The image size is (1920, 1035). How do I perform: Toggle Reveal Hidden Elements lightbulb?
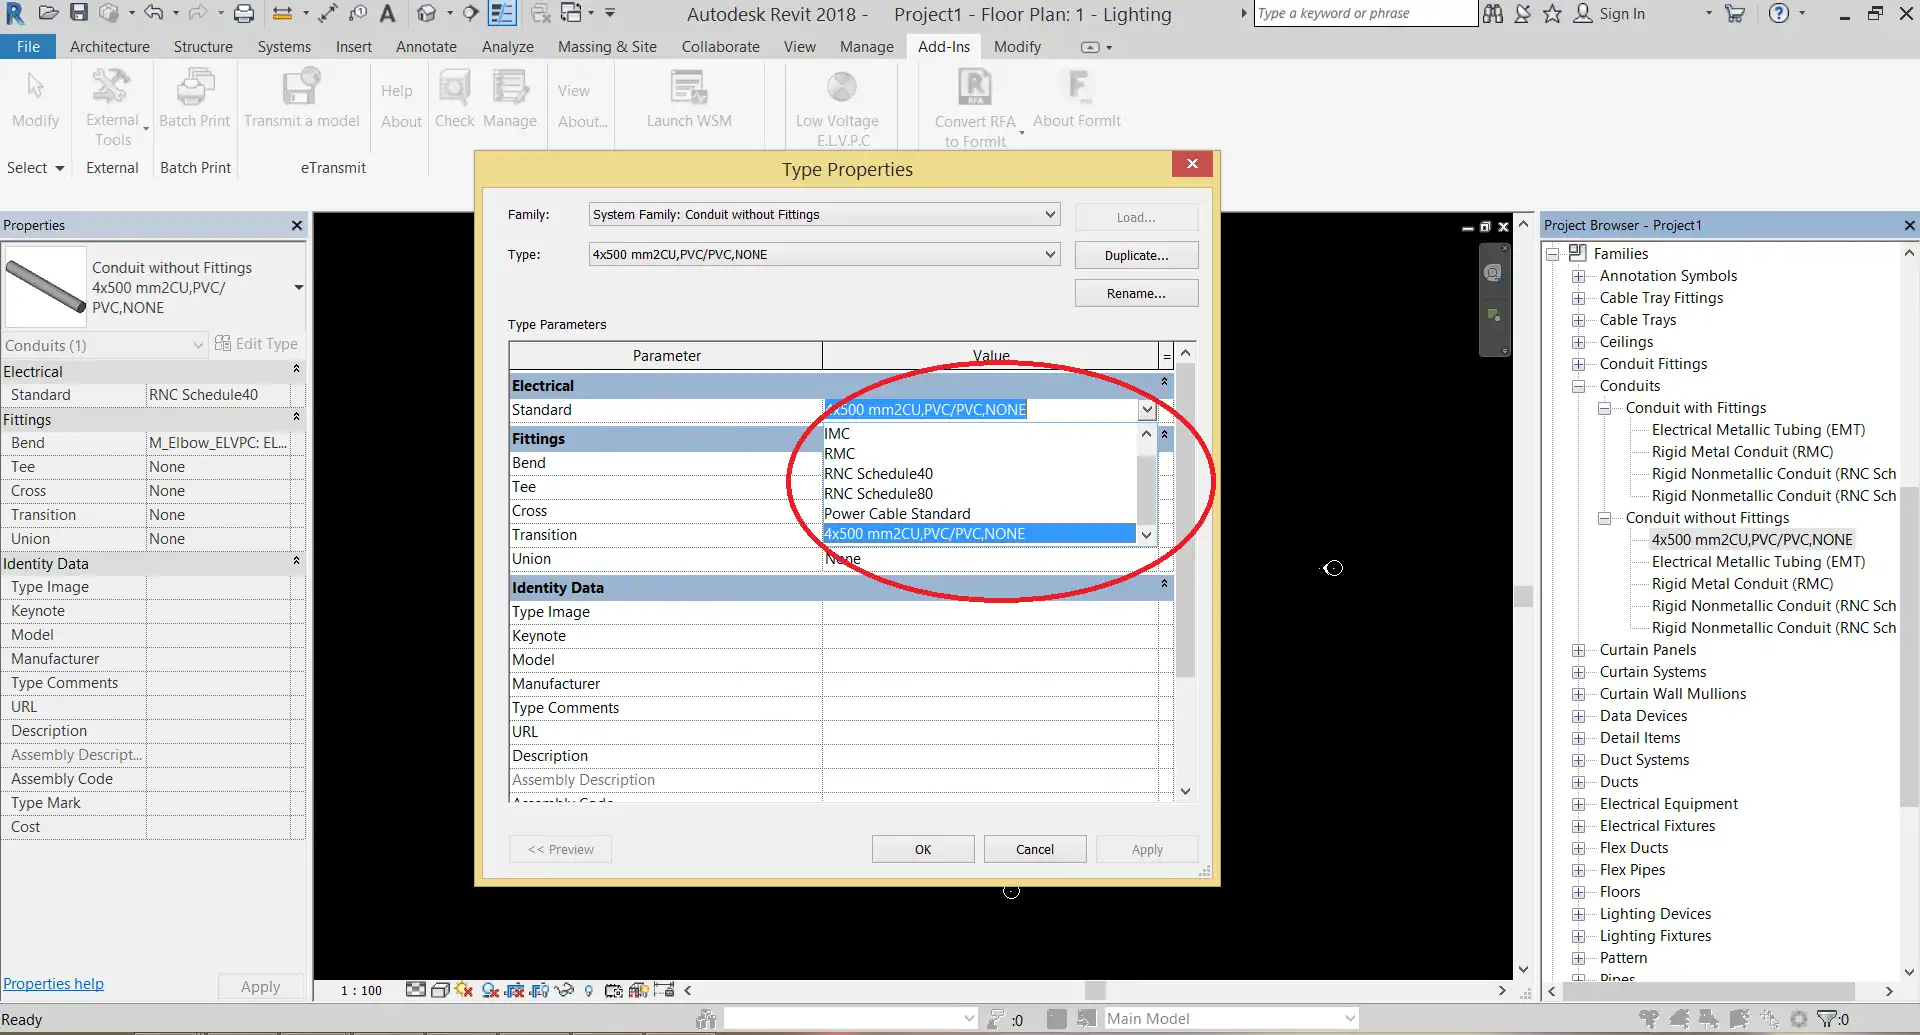(588, 991)
